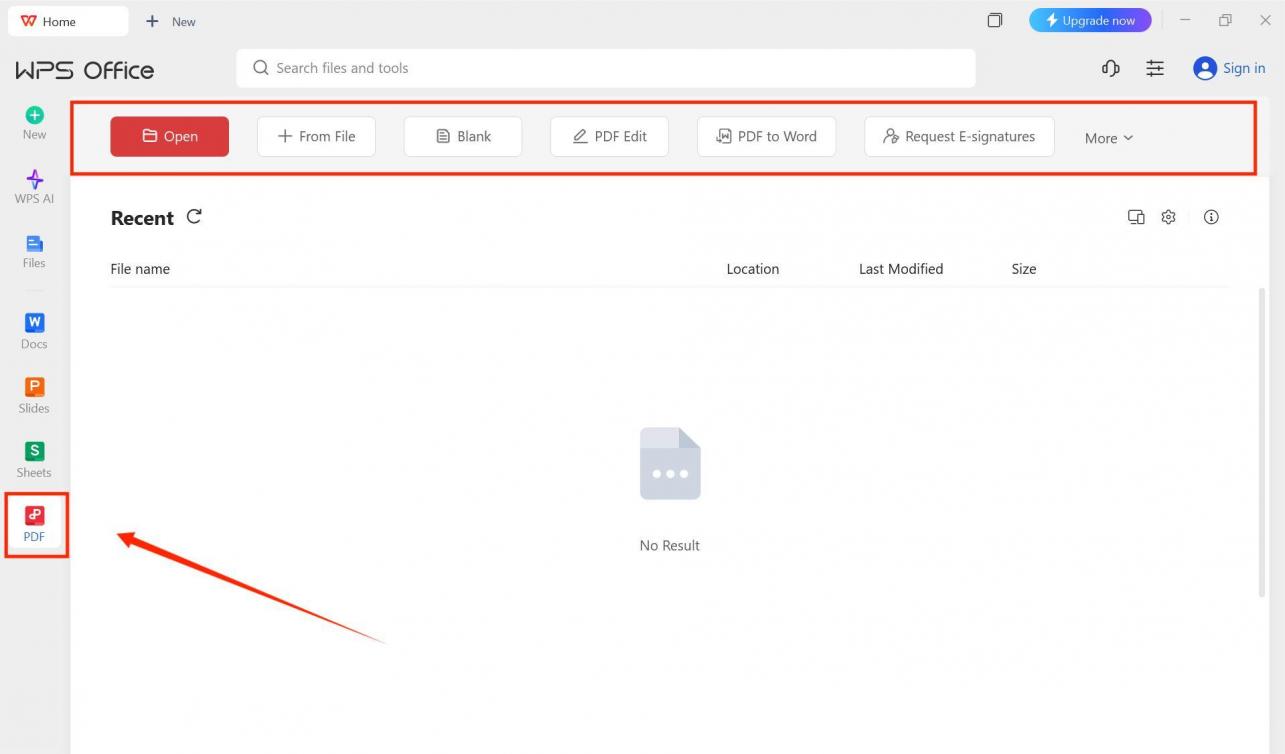Open the Files section in sidebar
This screenshot has height=754, width=1285.
pyautogui.click(x=34, y=251)
